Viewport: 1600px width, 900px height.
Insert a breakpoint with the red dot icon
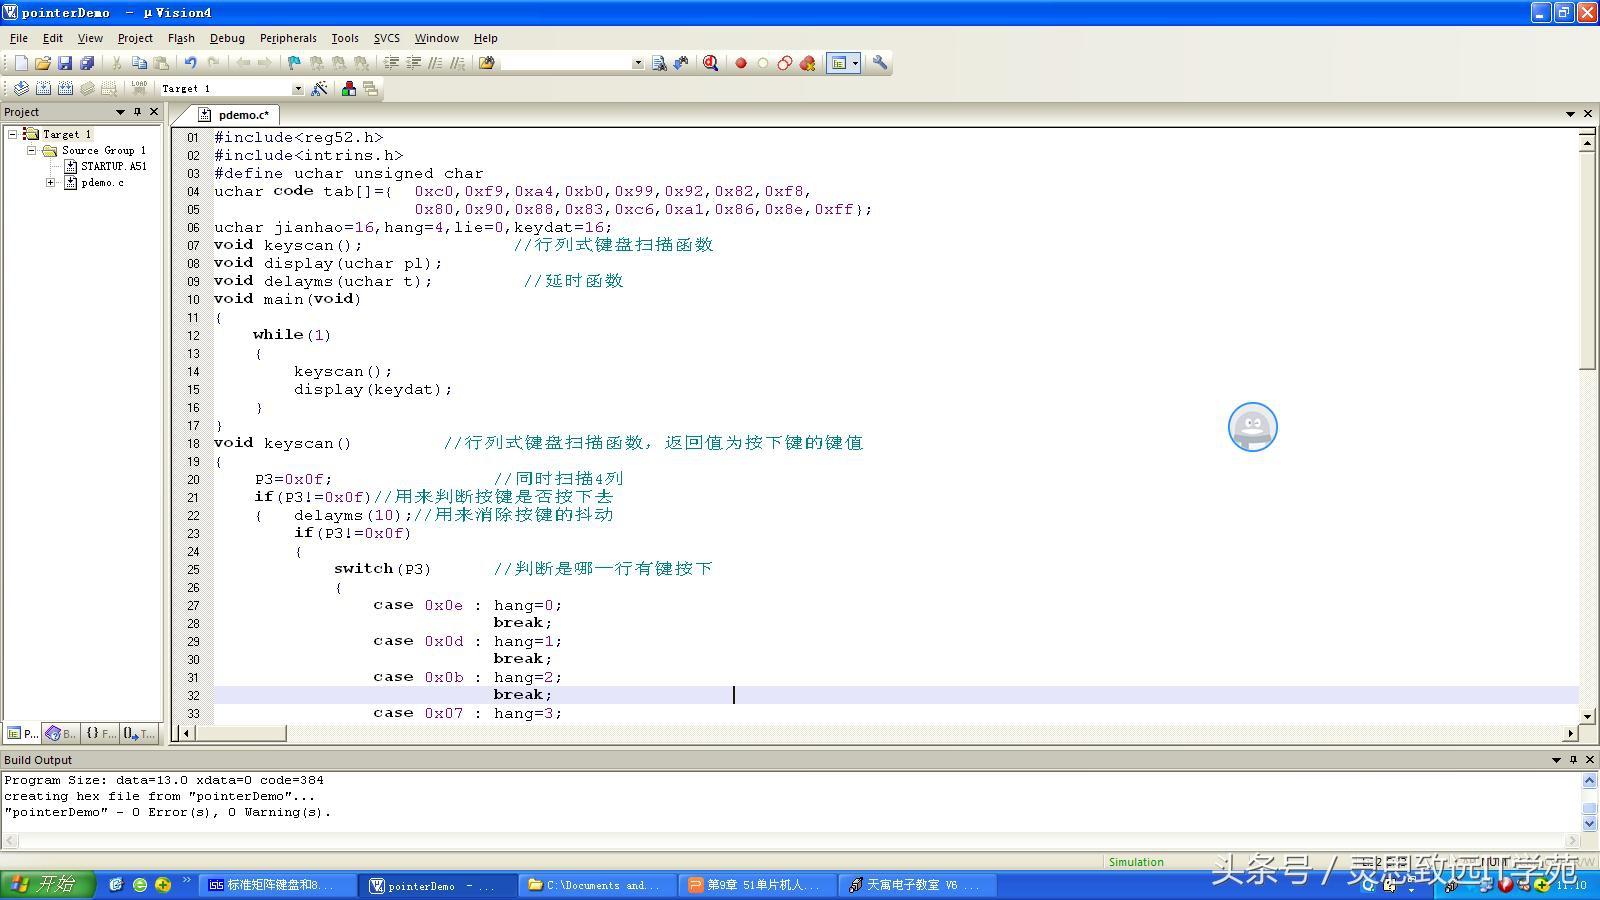[741, 63]
